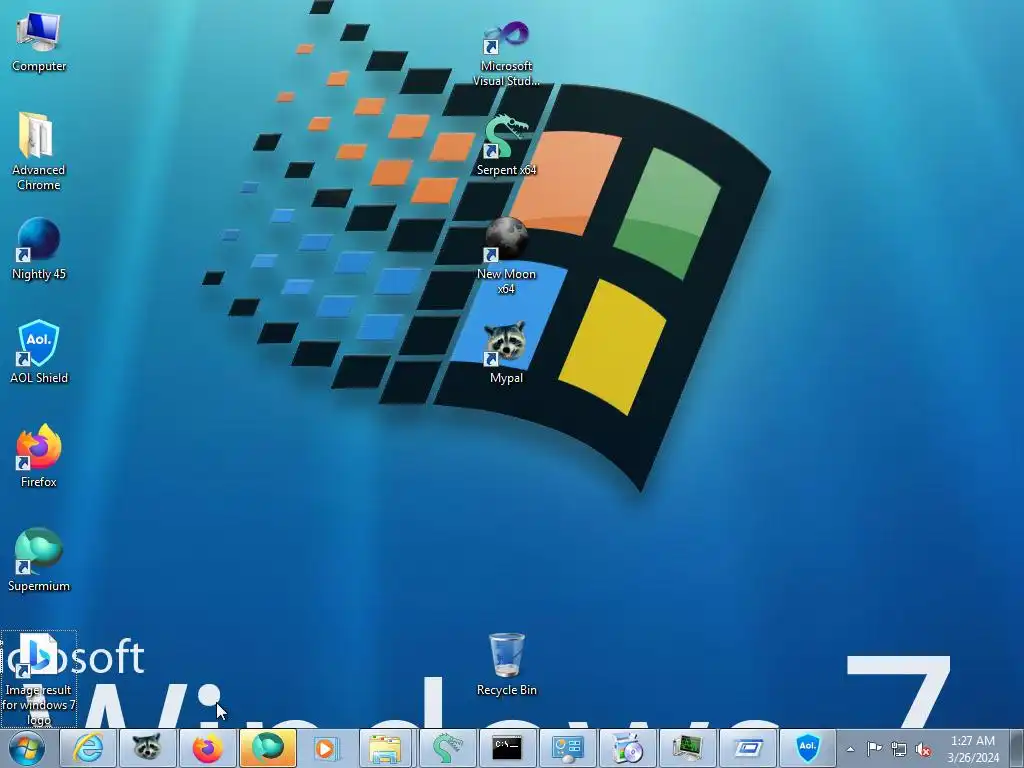Open the green monitor taskbar icon
The height and width of the screenshot is (768, 1024).
click(x=688, y=748)
